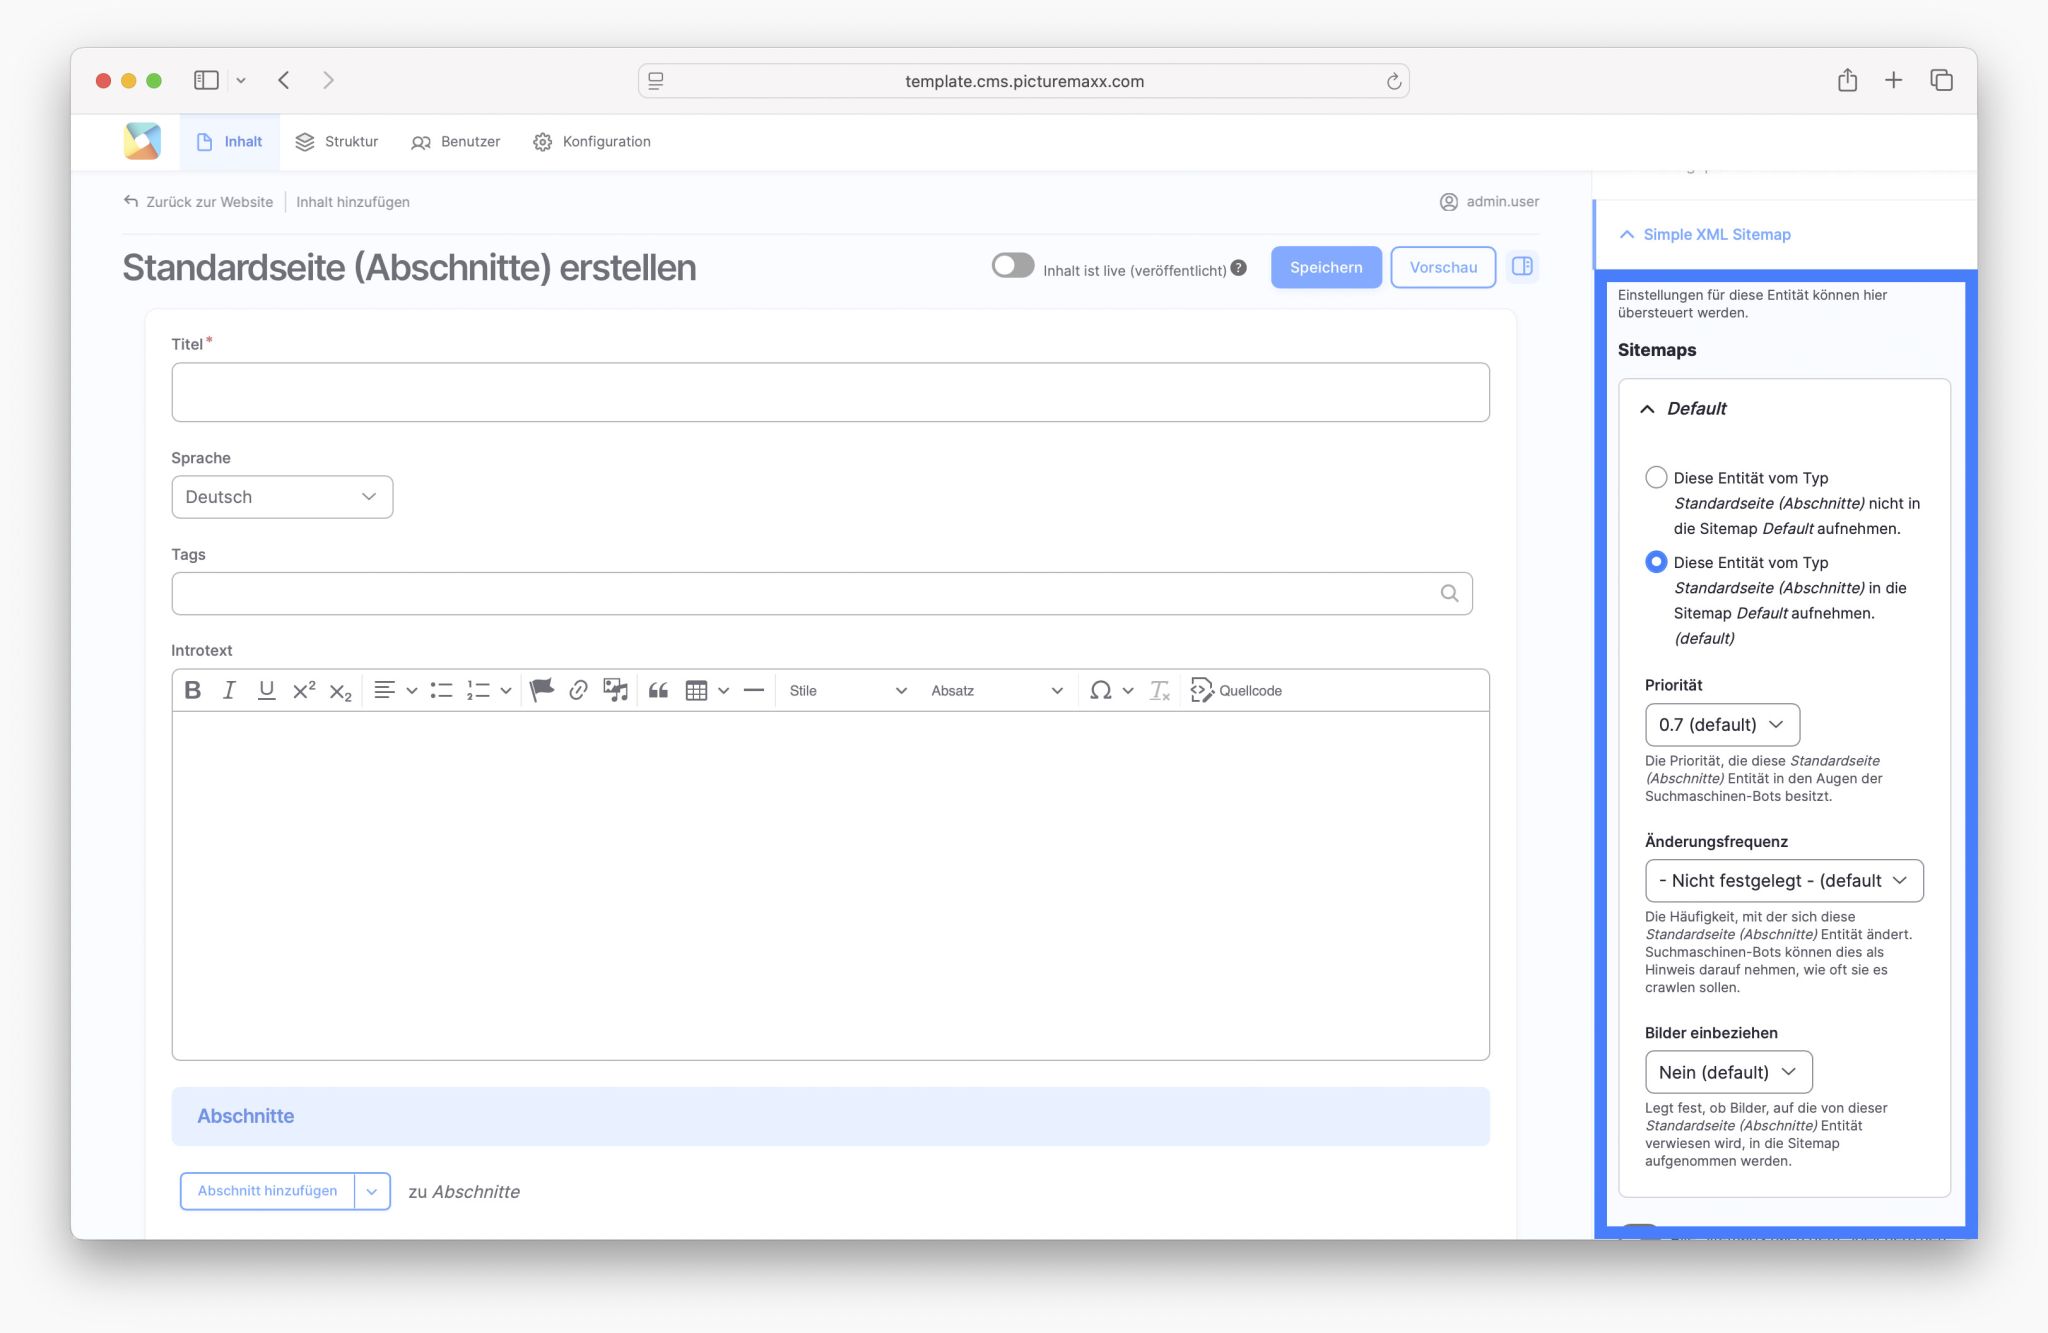Click the underline formatting icon
Screen dimensions: 2048x1333
click(266, 690)
